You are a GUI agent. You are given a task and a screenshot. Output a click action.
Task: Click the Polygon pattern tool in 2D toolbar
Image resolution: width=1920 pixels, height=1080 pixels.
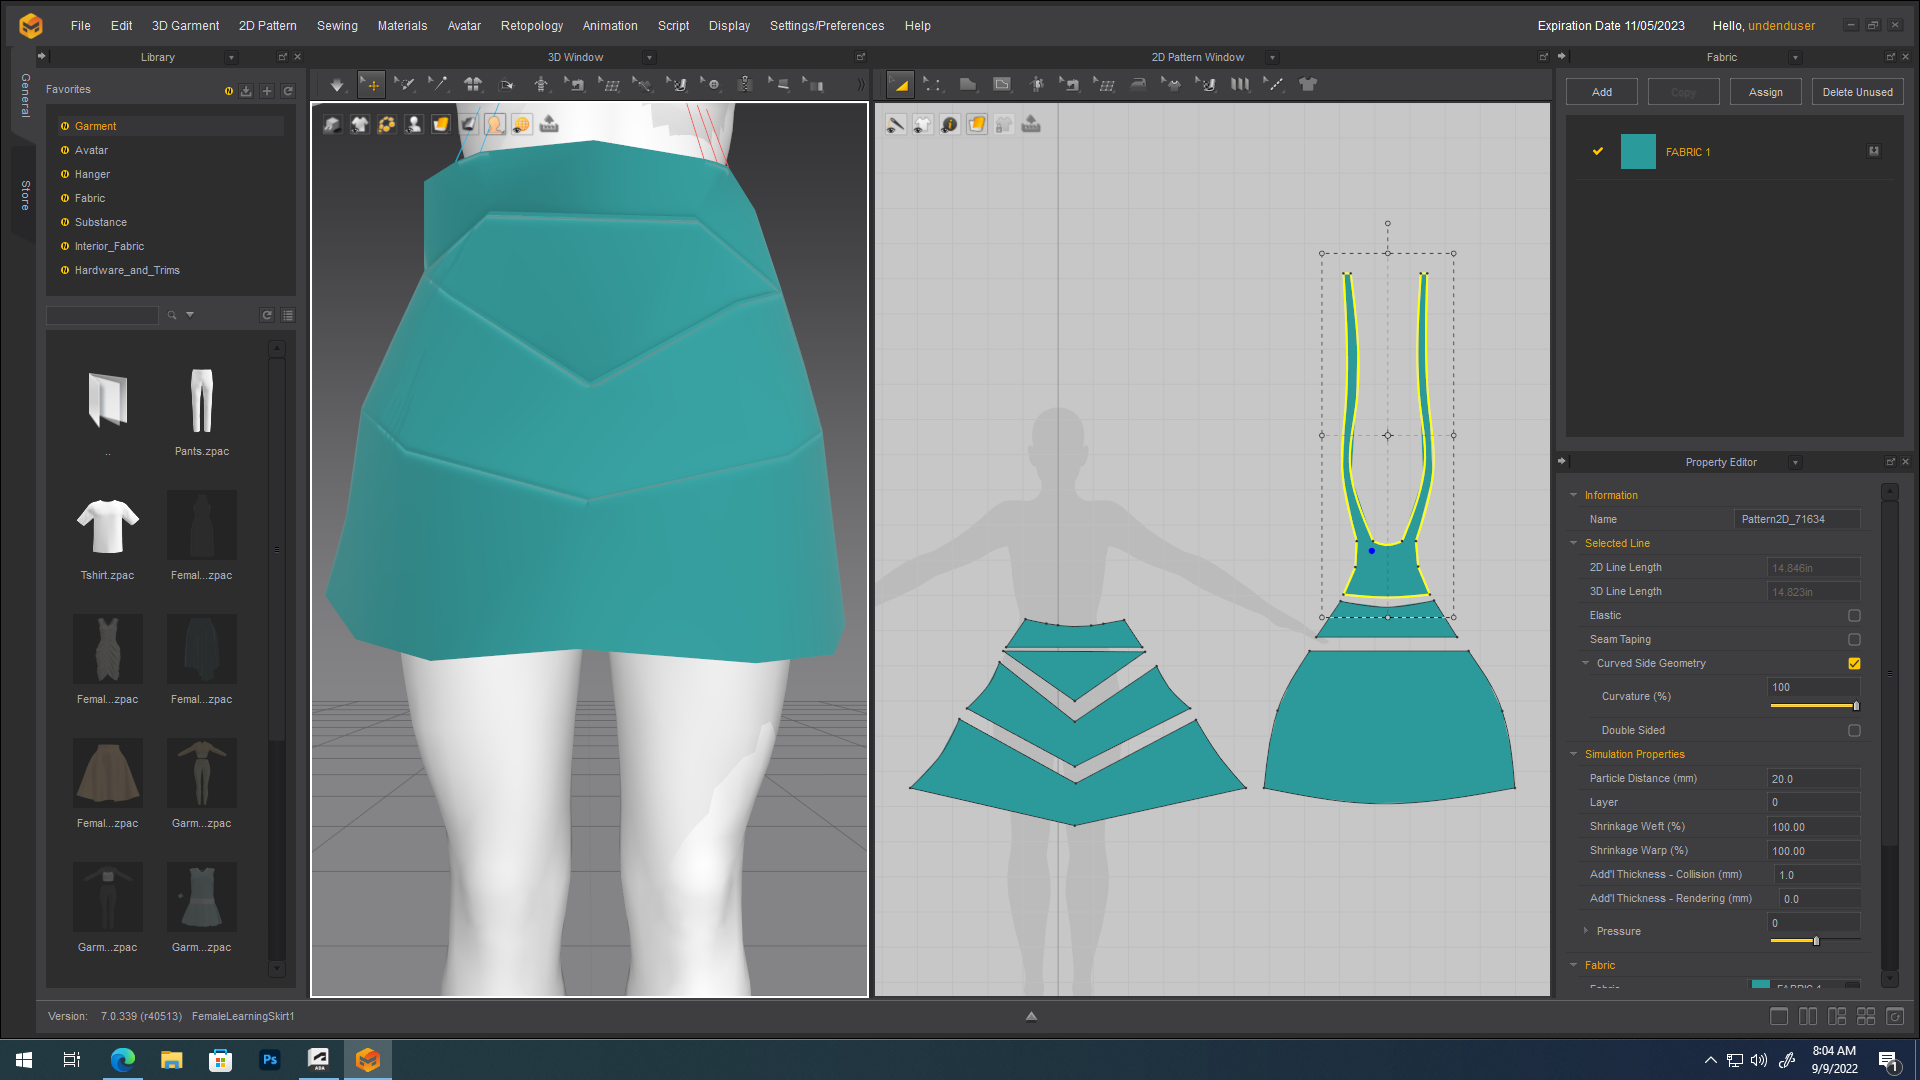point(967,85)
